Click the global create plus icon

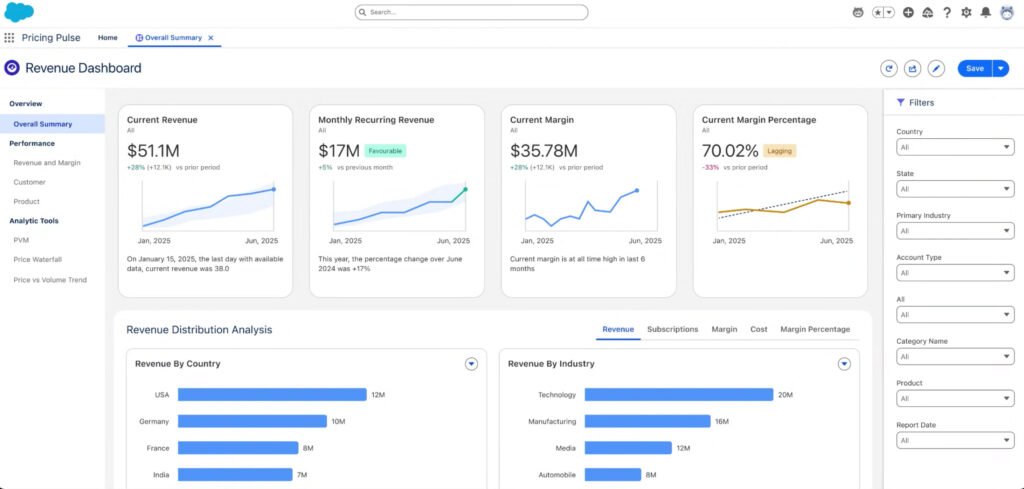click(908, 13)
